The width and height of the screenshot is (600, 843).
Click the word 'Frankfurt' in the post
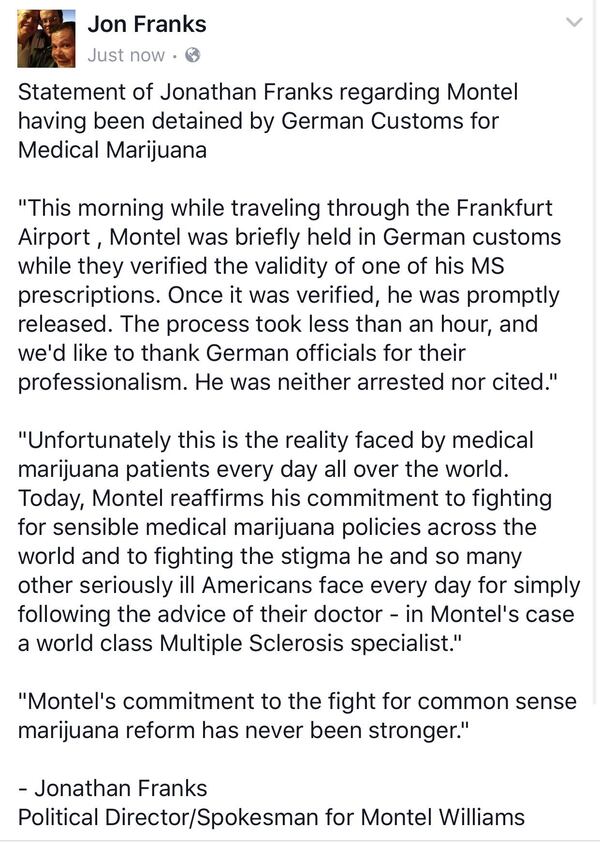click(x=504, y=208)
